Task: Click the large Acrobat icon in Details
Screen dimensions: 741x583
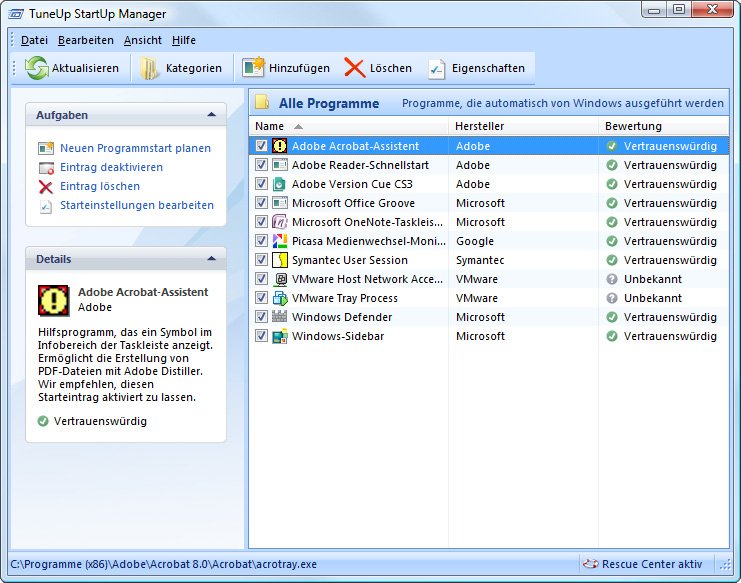Action: coord(53,300)
